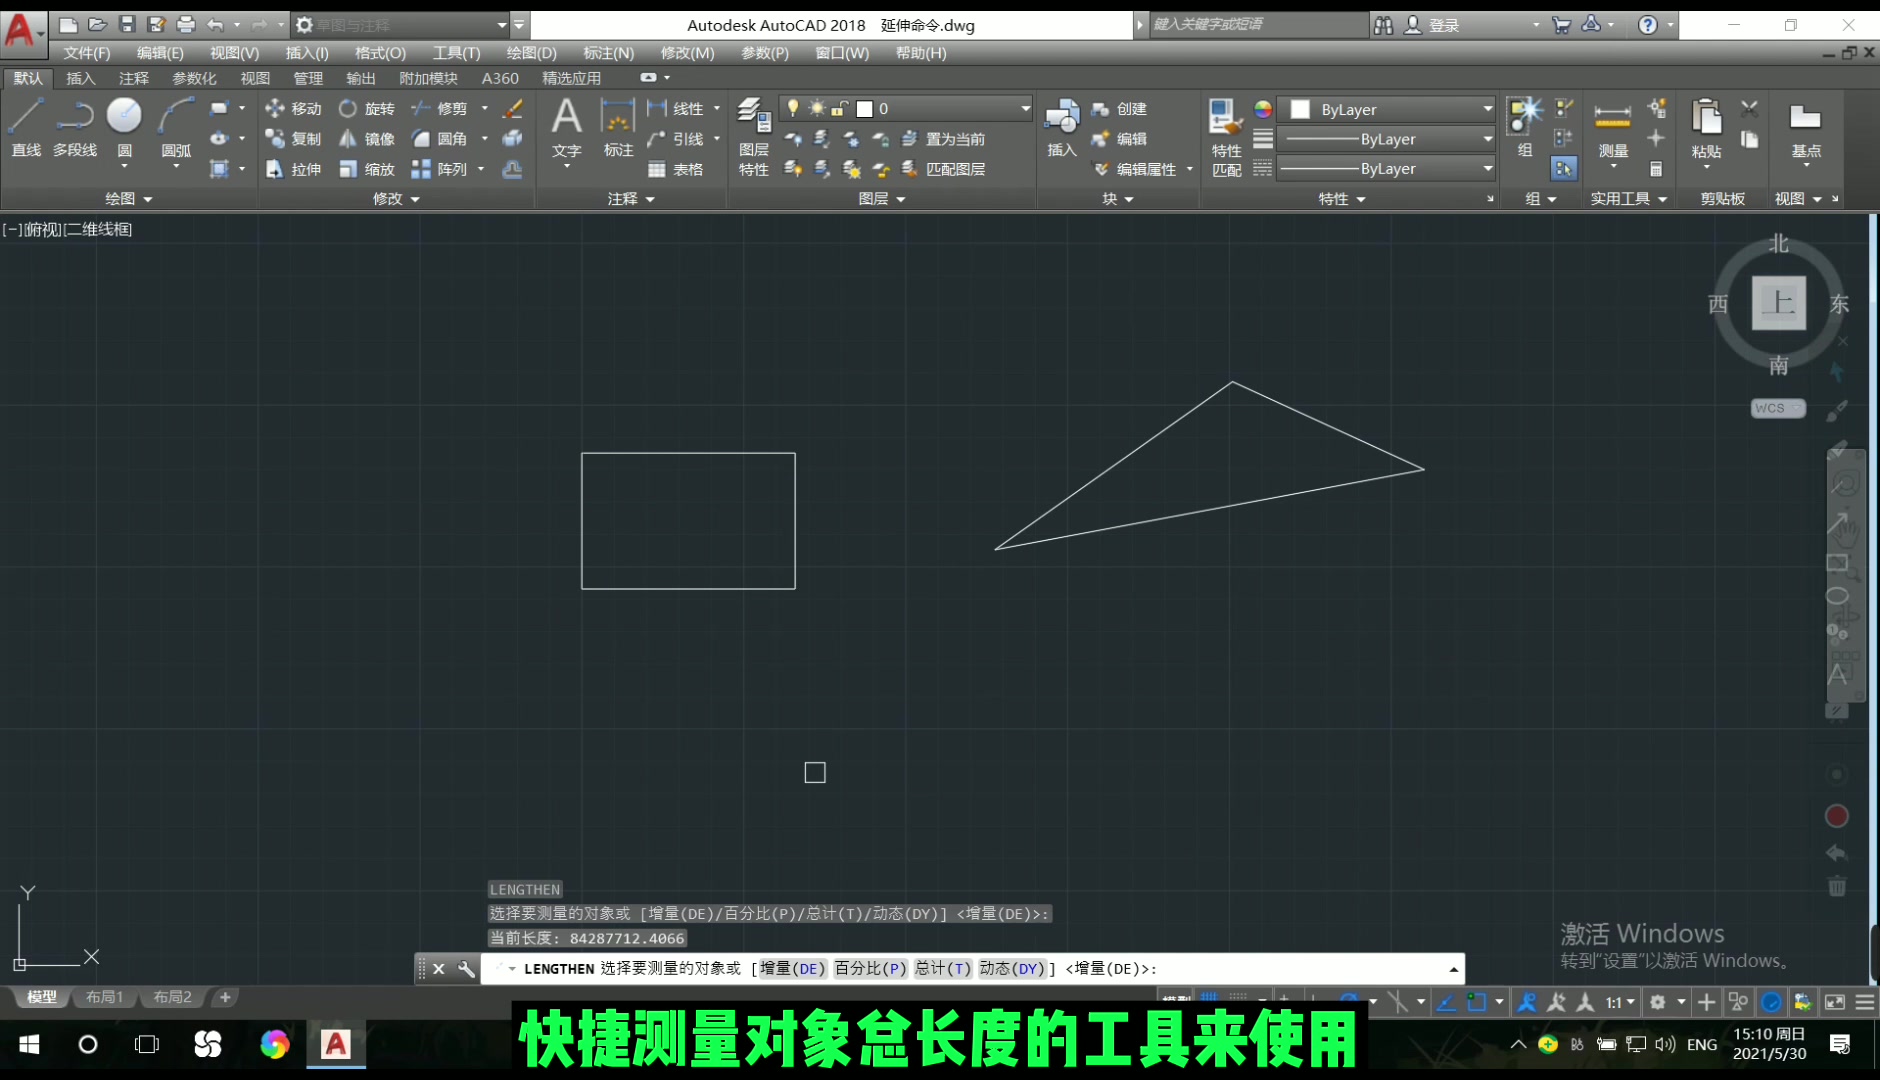1880x1080 pixels.
Task: Choose the 动态(DY) command option
Action: 1012,968
